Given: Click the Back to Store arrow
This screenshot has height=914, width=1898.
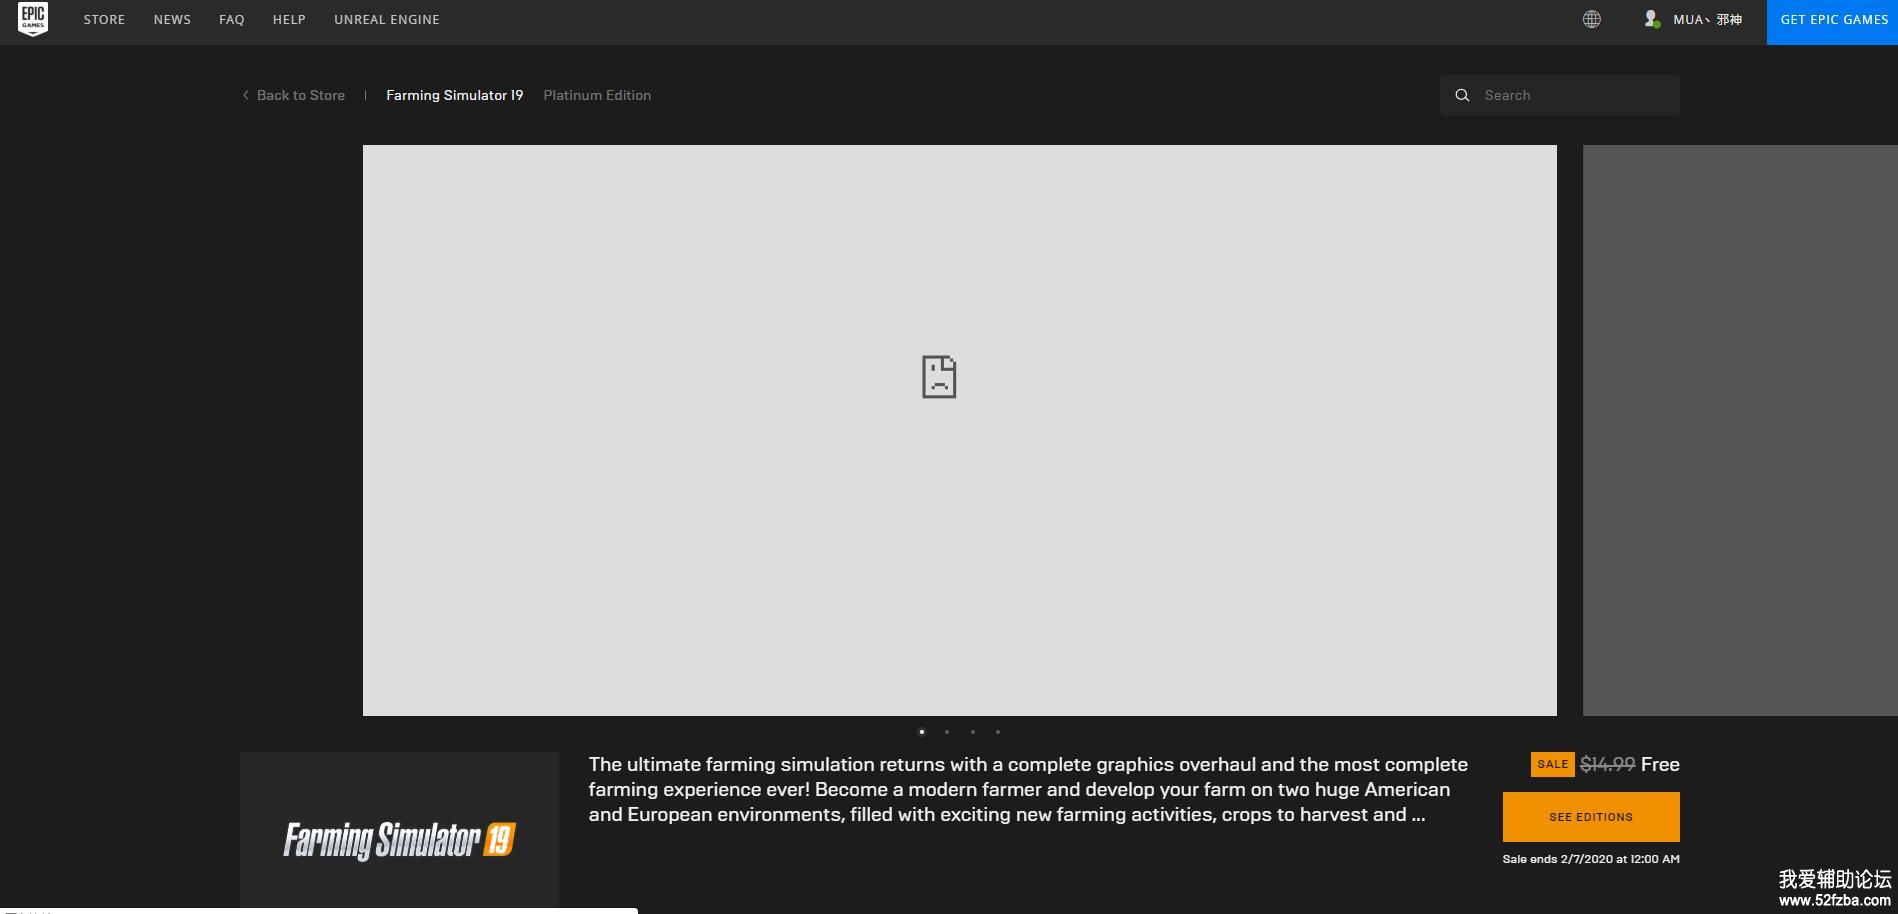Looking at the screenshot, I should pyautogui.click(x=245, y=95).
